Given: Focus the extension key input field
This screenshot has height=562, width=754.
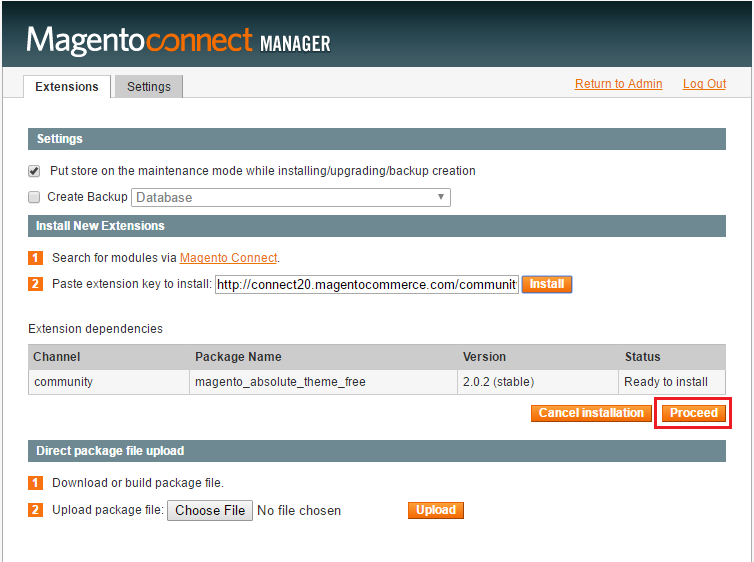Looking at the screenshot, I should coord(367,285).
